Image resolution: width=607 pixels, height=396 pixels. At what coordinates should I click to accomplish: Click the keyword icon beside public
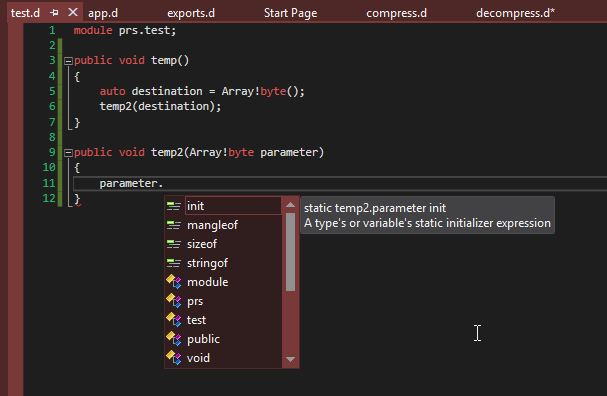(x=174, y=339)
